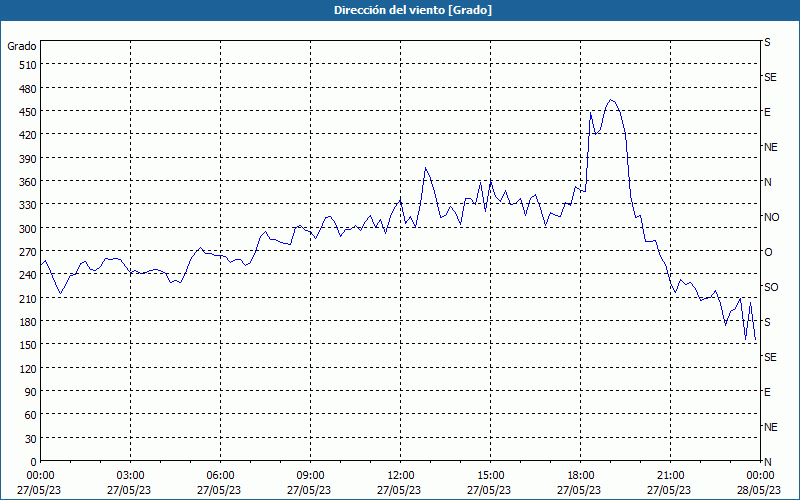Viewport: 800px width, 500px height.
Task: Pick the 390 label on the left axis
Action: (x=28, y=159)
